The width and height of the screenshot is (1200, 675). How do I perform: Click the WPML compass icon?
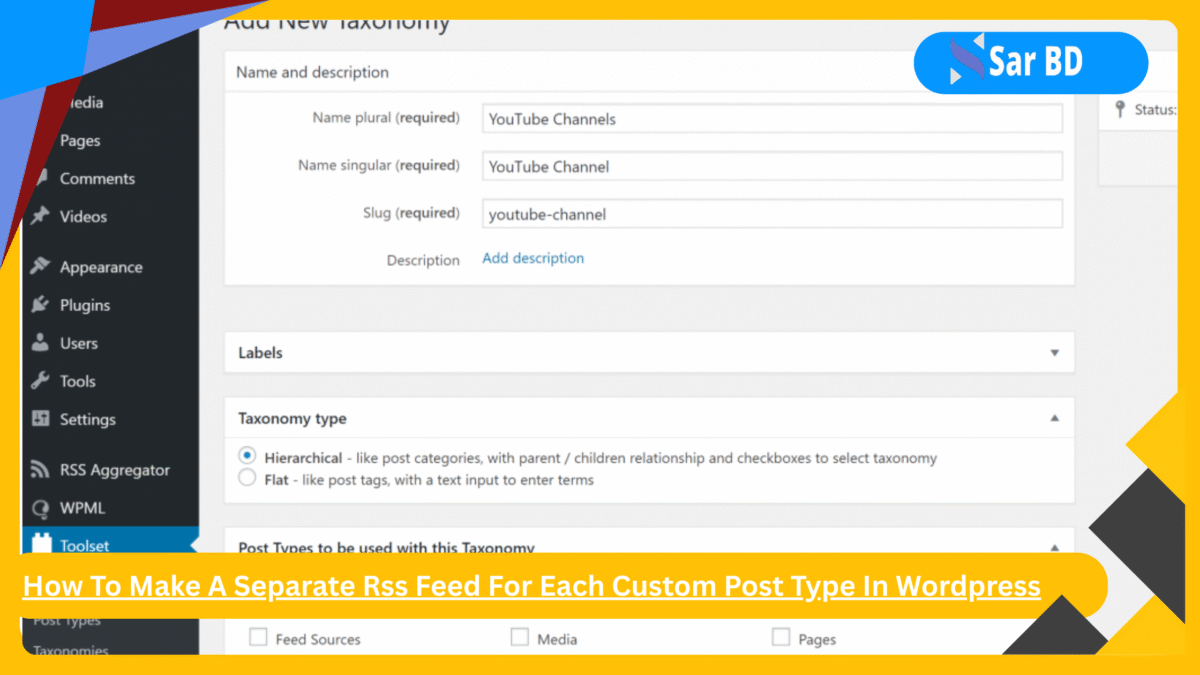click(x=42, y=508)
